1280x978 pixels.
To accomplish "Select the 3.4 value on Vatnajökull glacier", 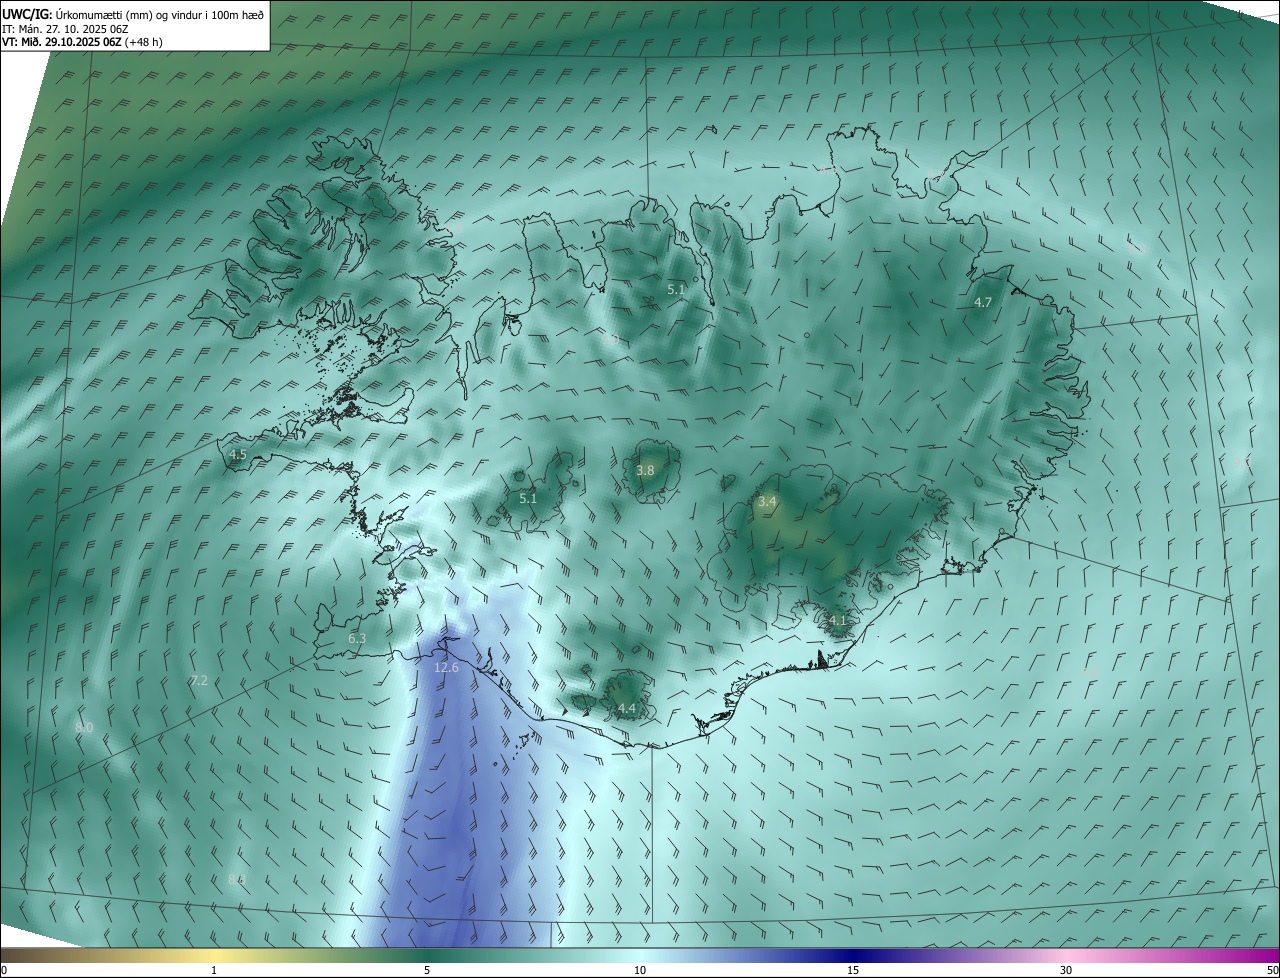I will [x=767, y=501].
